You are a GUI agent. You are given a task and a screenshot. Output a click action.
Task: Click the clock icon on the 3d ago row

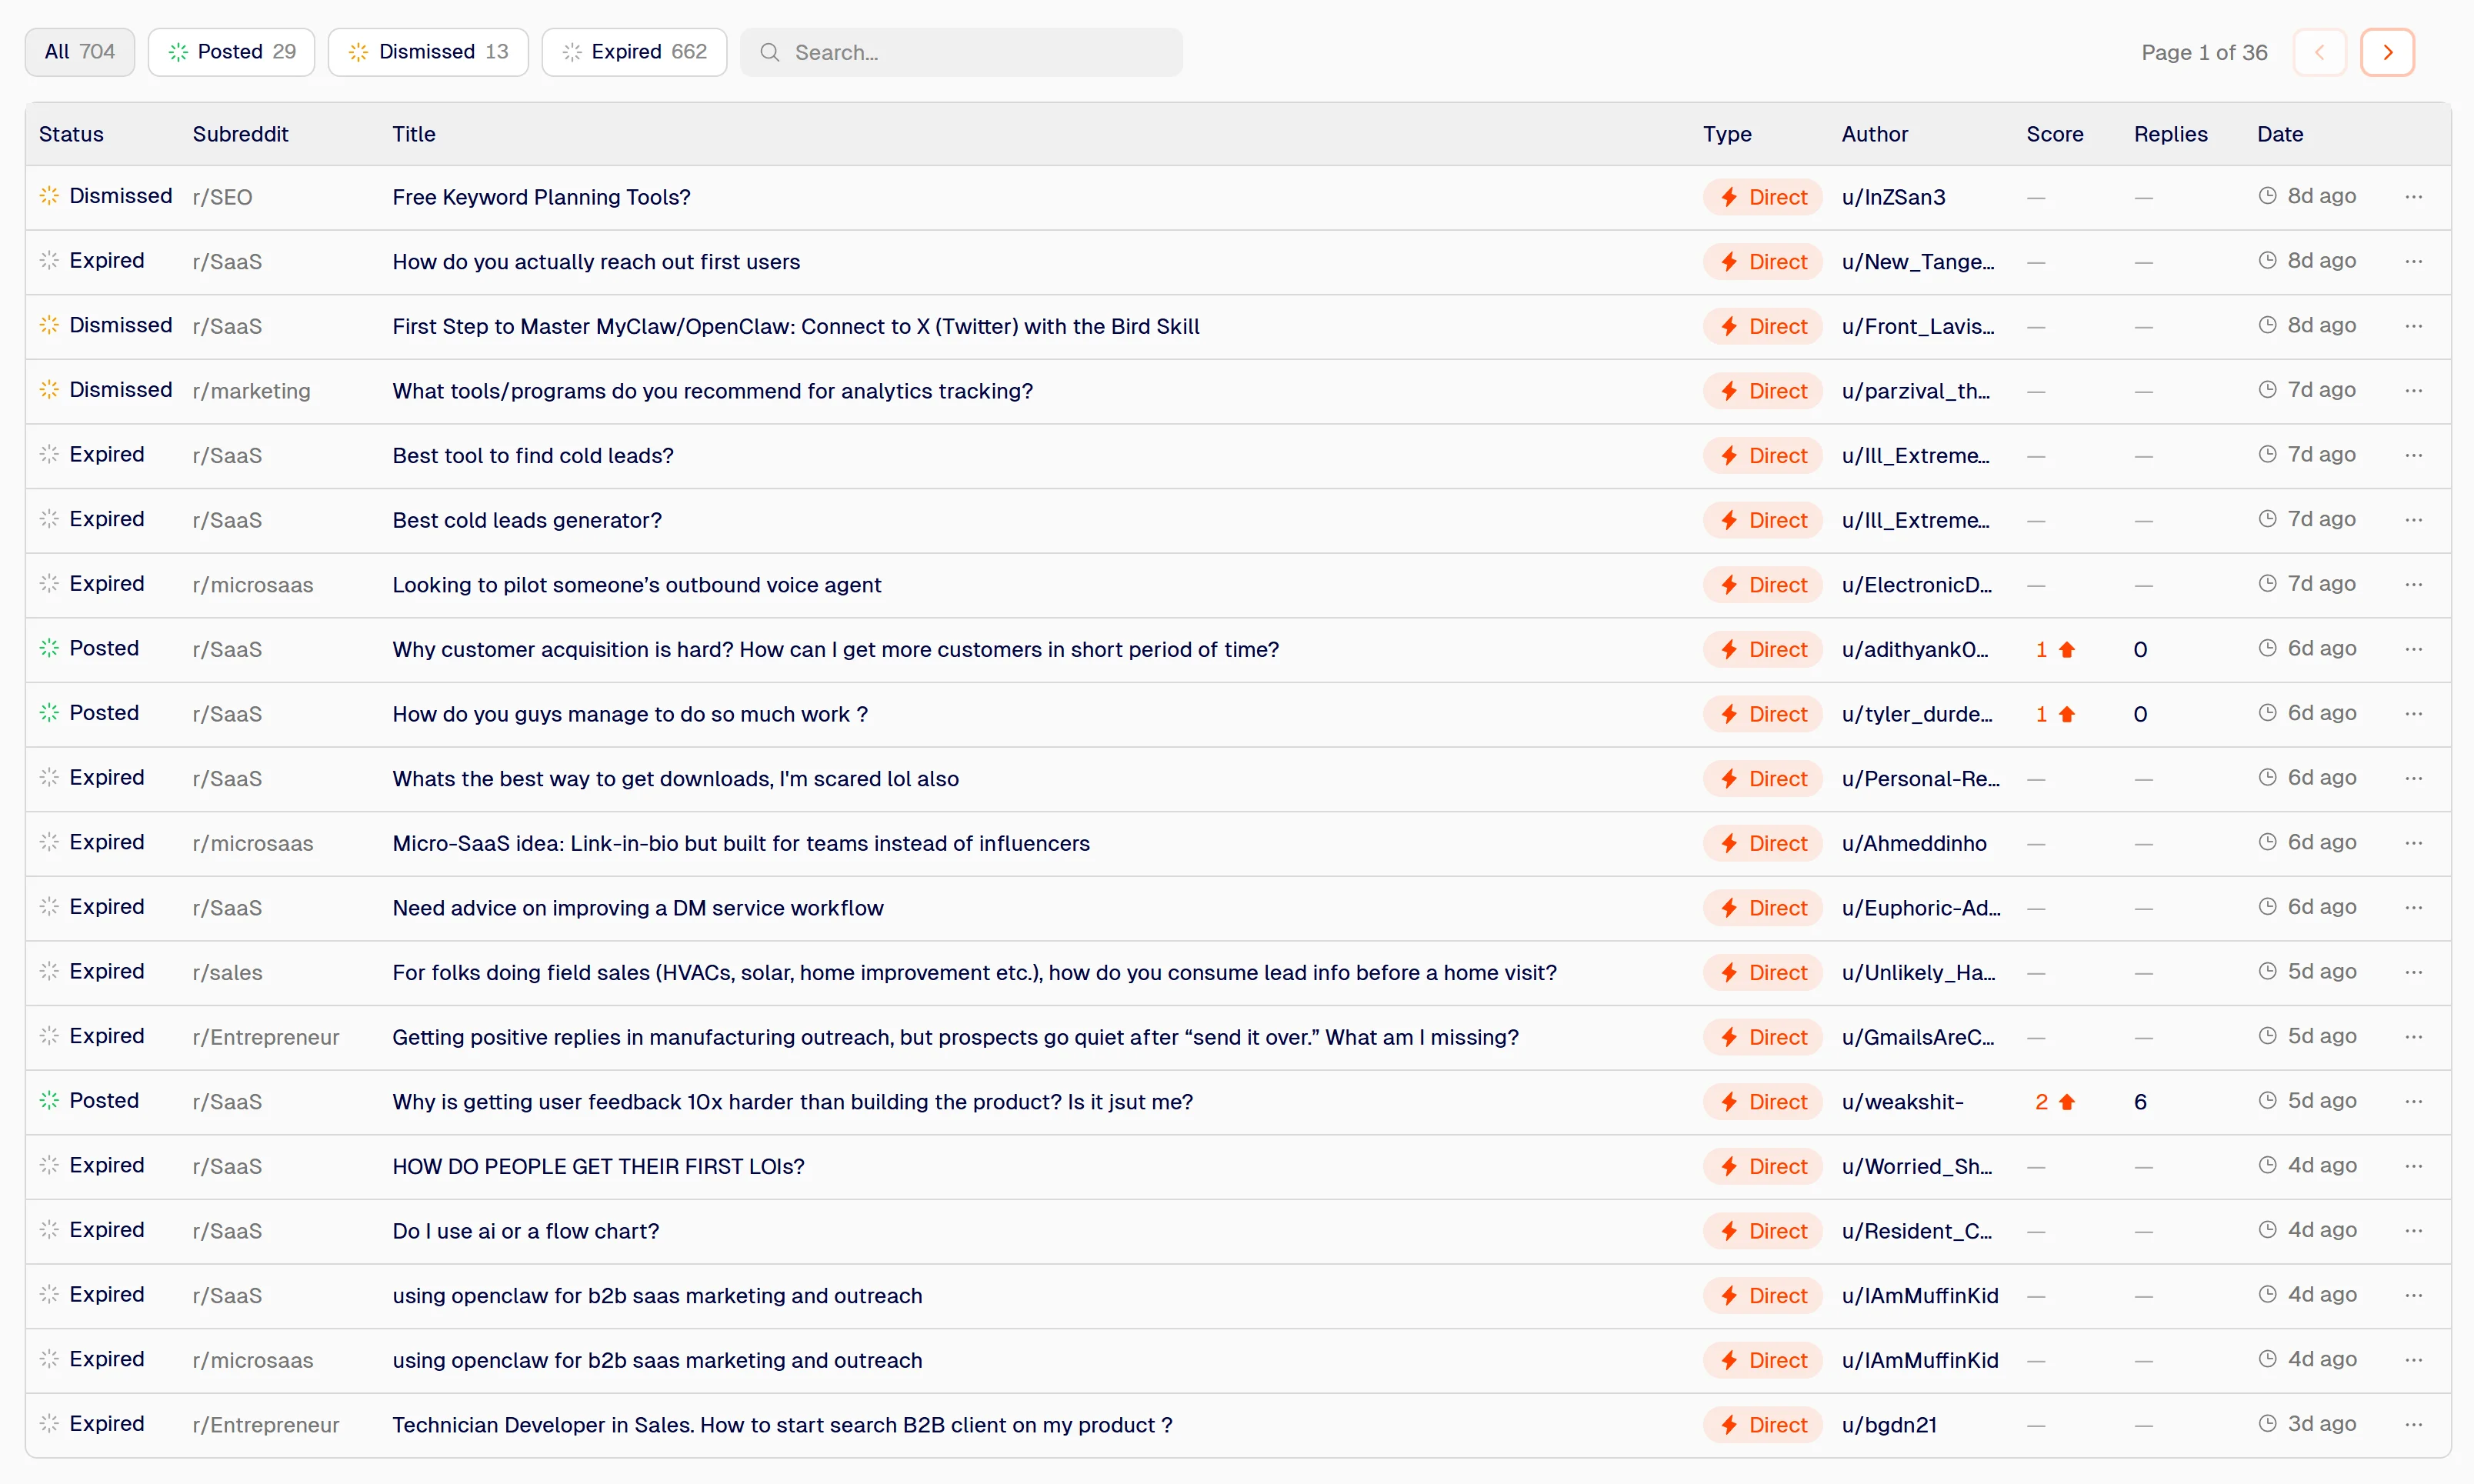tap(2267, 1424)
